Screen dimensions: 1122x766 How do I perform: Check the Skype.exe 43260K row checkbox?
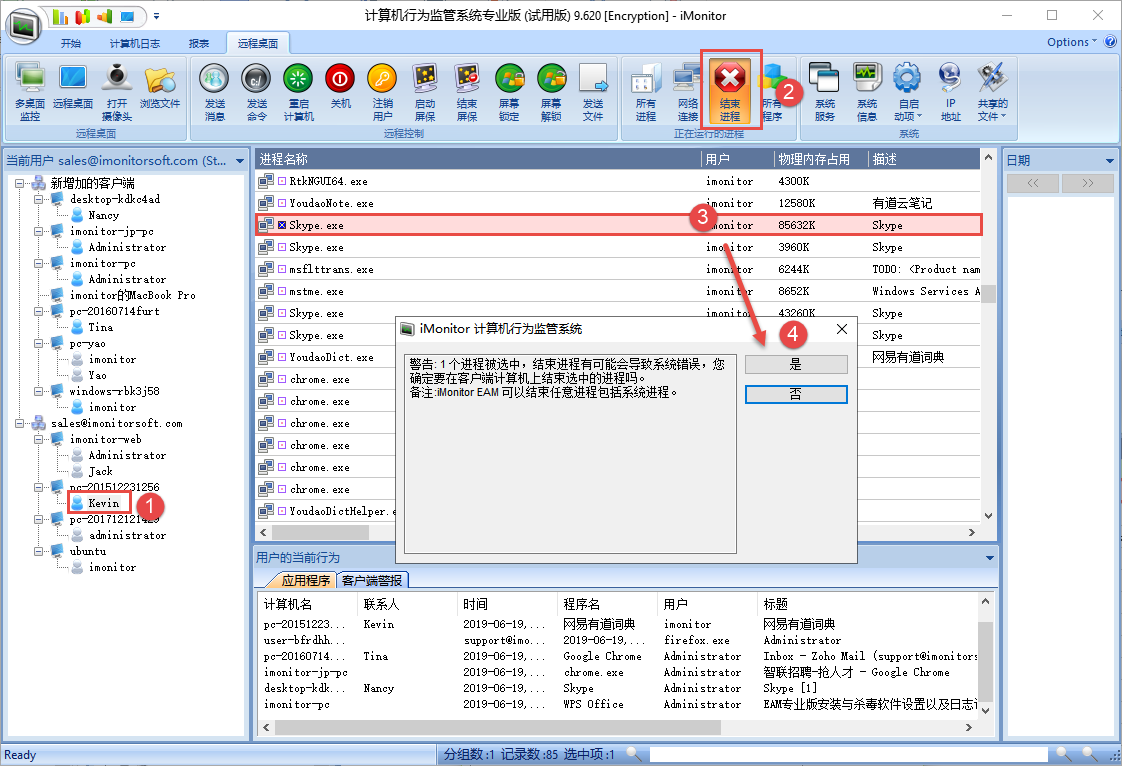coord(282,313)
